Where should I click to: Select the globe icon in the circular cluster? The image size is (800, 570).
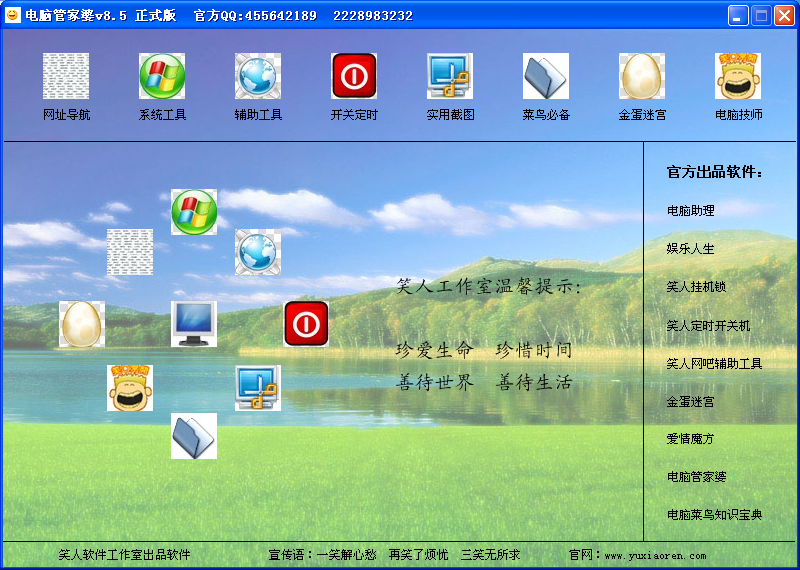click(x=258, y=252)
